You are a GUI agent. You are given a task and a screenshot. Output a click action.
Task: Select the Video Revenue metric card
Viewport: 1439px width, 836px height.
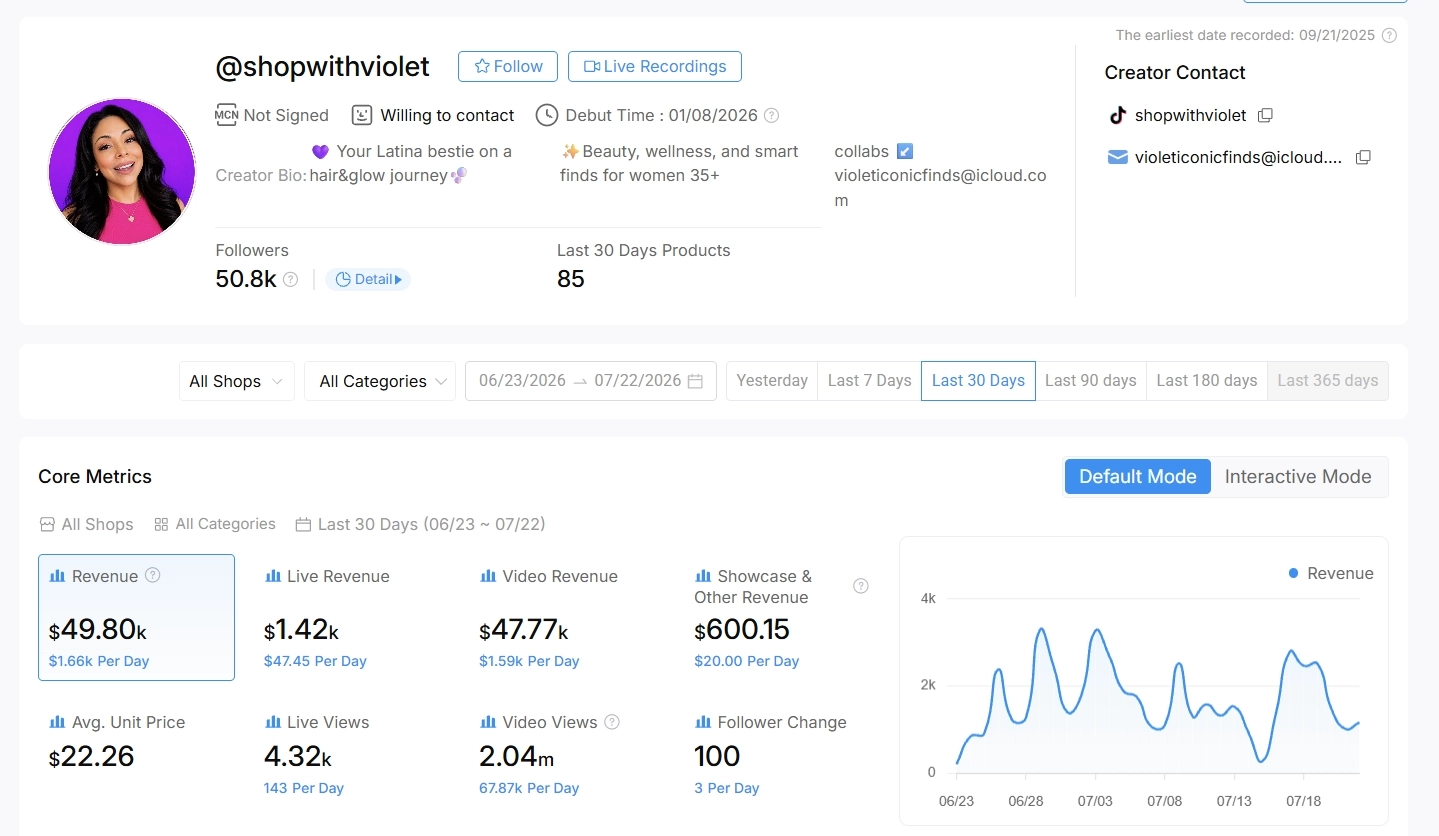pyautogui.click(x=567, y=618)
